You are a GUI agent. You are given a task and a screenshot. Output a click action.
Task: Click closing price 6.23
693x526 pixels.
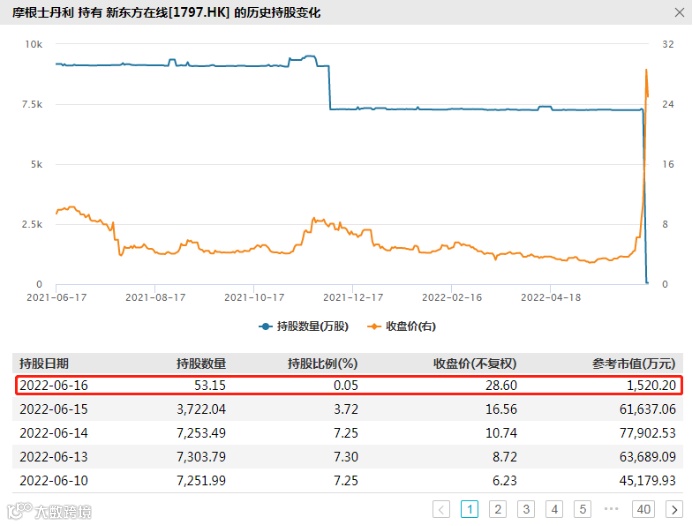pyautogui.click(x=505, y=480)
